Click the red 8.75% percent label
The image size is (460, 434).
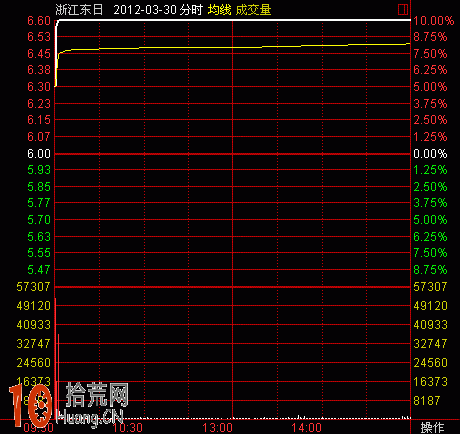coord(430,37)
